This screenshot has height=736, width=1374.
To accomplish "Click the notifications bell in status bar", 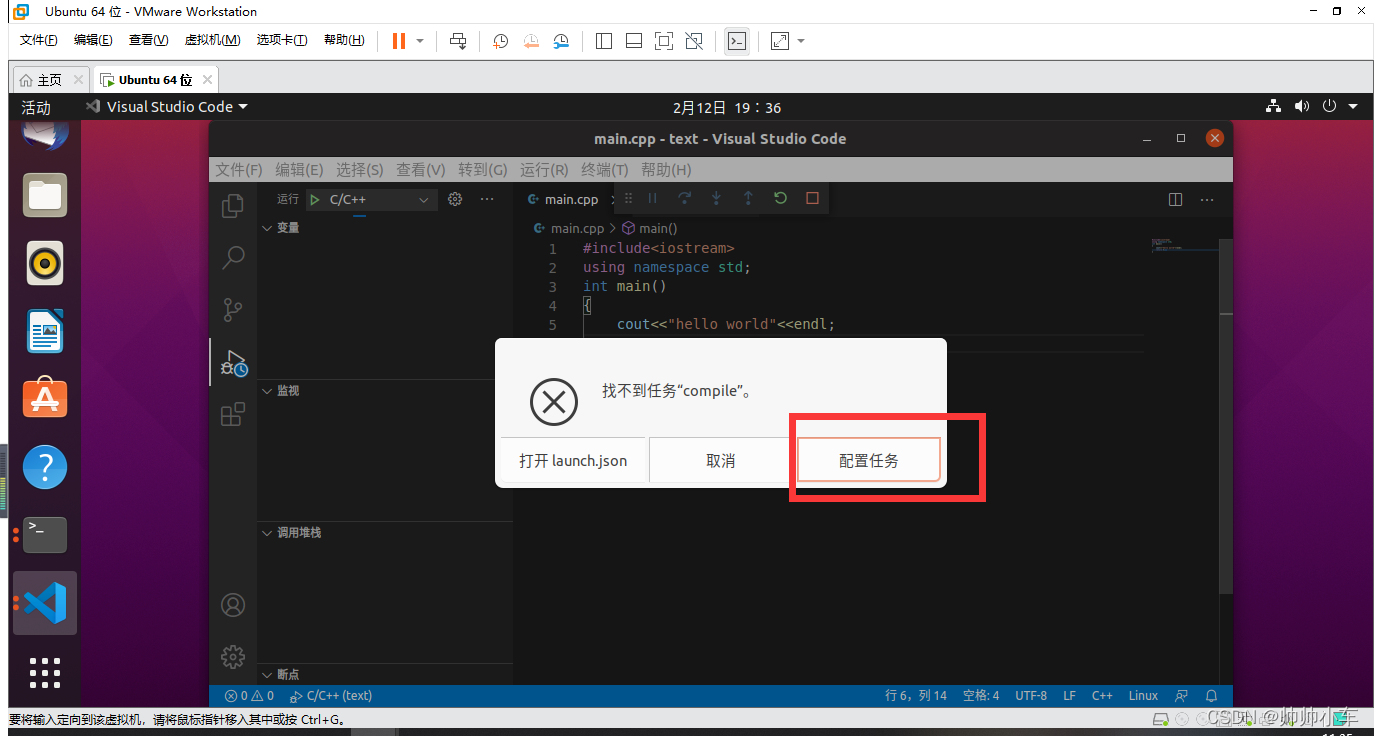I will 1212,696.
